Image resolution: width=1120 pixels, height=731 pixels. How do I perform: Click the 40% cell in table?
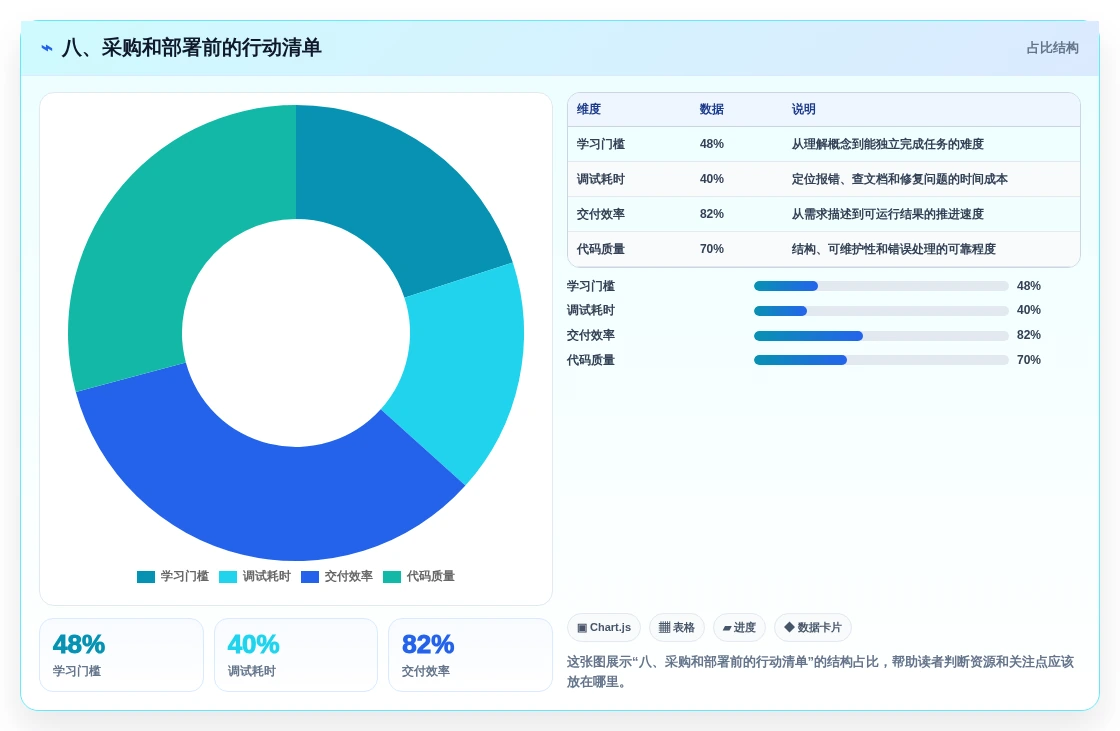(x=711, y=179)
